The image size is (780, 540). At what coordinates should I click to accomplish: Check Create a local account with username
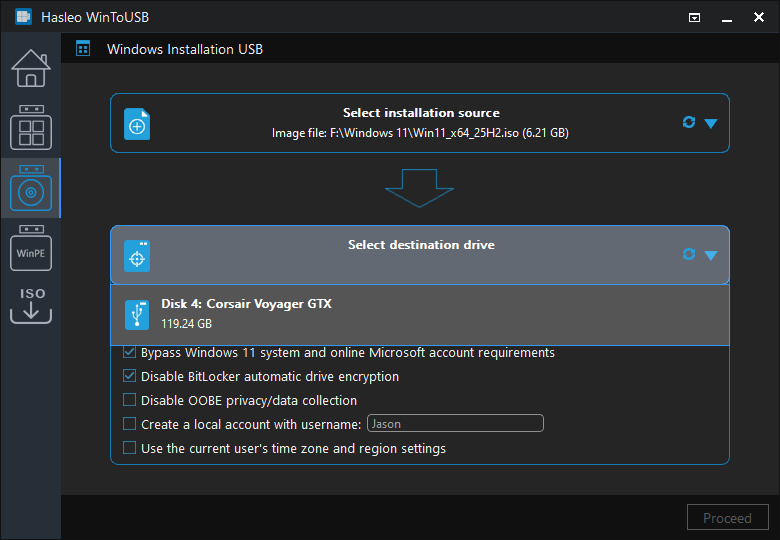coord(129,424)
